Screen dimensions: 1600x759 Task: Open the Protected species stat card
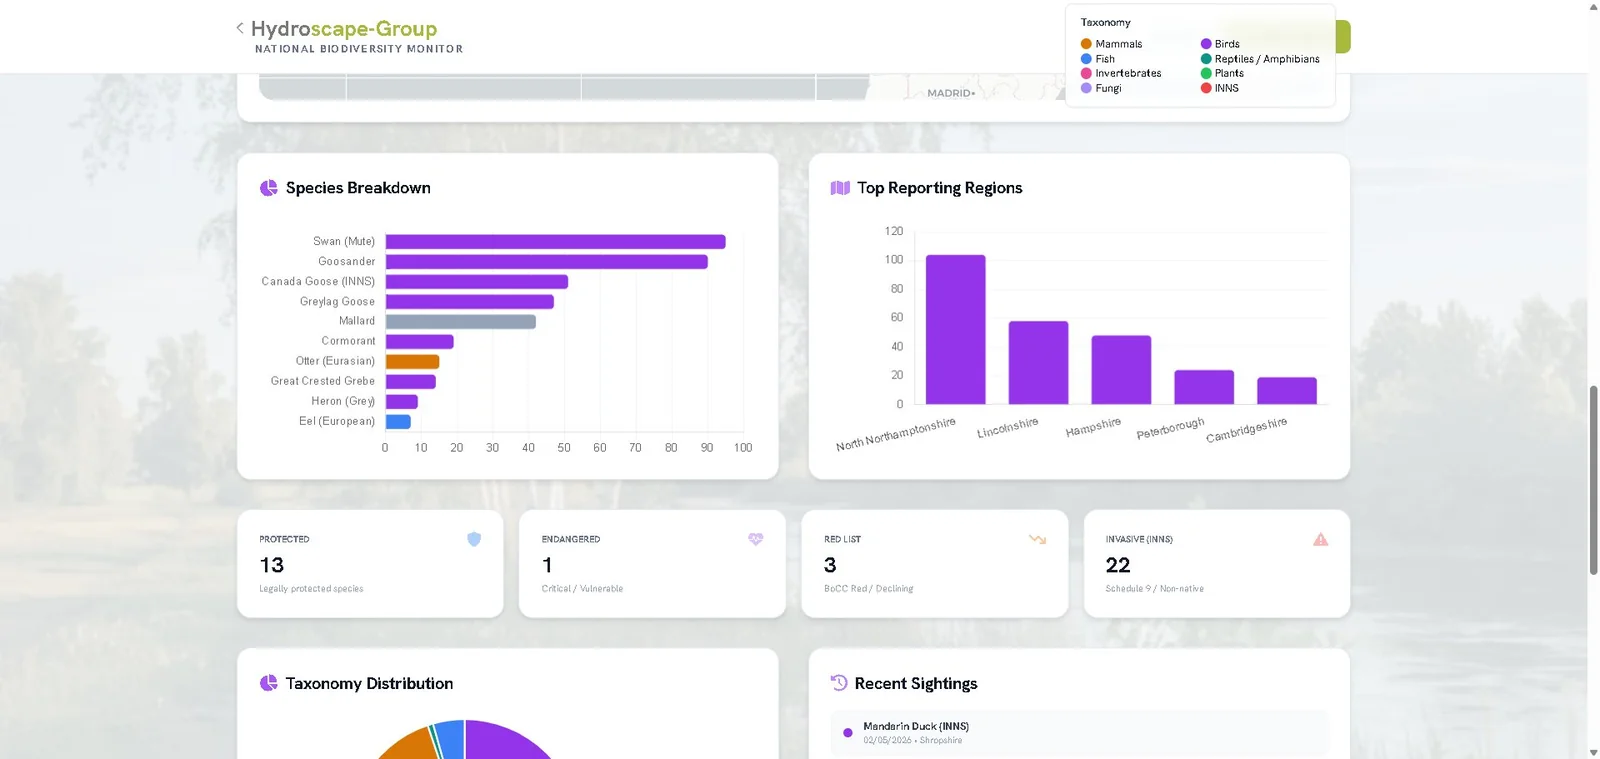pos(370,564)
